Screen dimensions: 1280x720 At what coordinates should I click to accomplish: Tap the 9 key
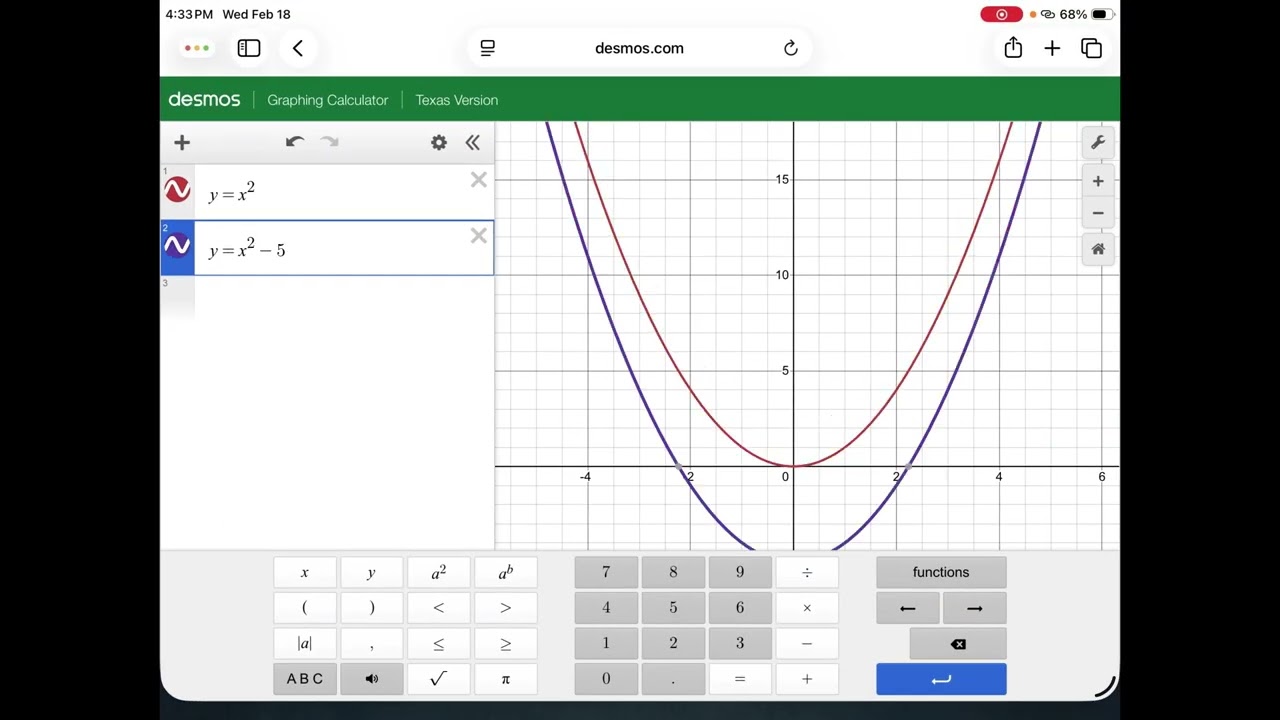click(x=740, y=572)
